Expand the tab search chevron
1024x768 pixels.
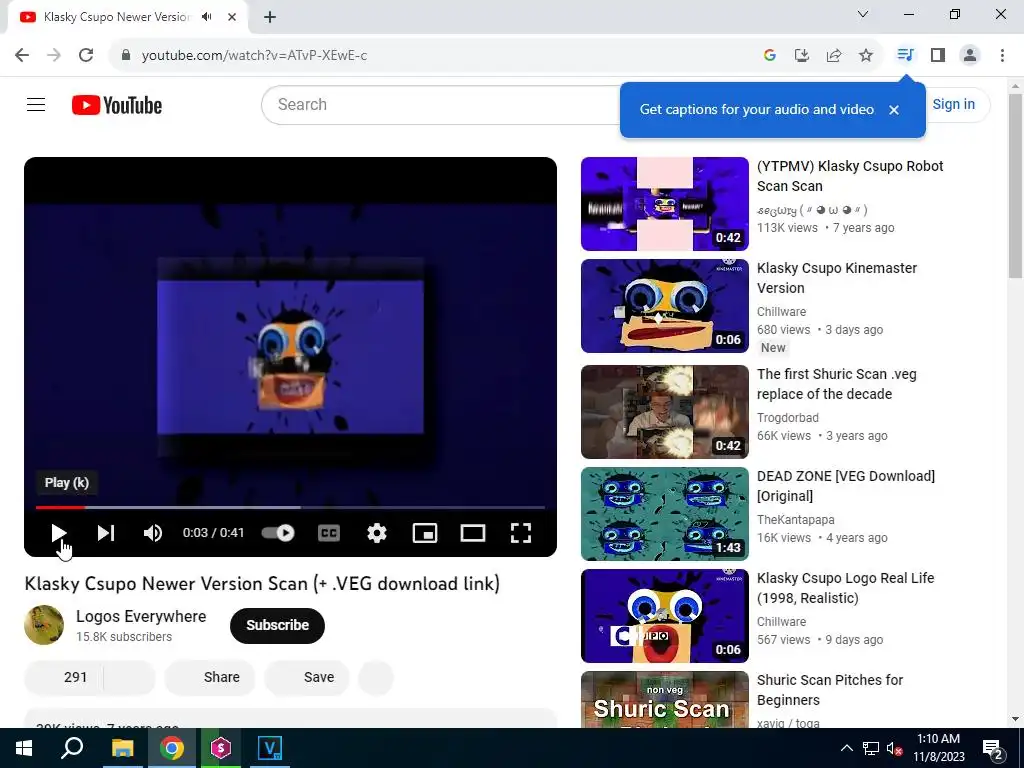tap(863, 14)
